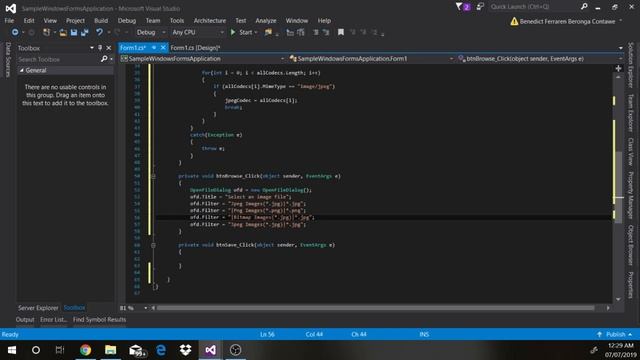
Task: Click the Quick Launch magnifier icon
Action: 584,7
